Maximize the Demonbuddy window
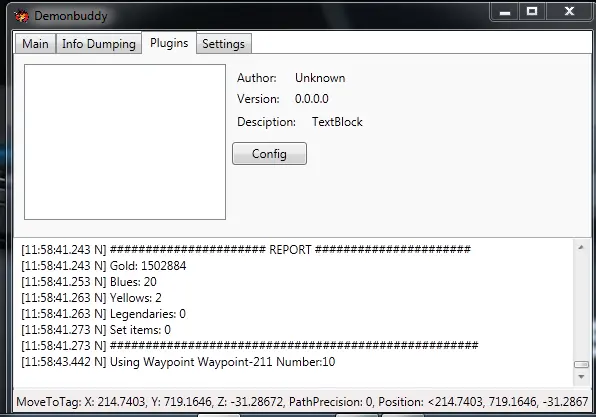The height and width of the screenshot is (417, 596). click(x=532, y=12)
